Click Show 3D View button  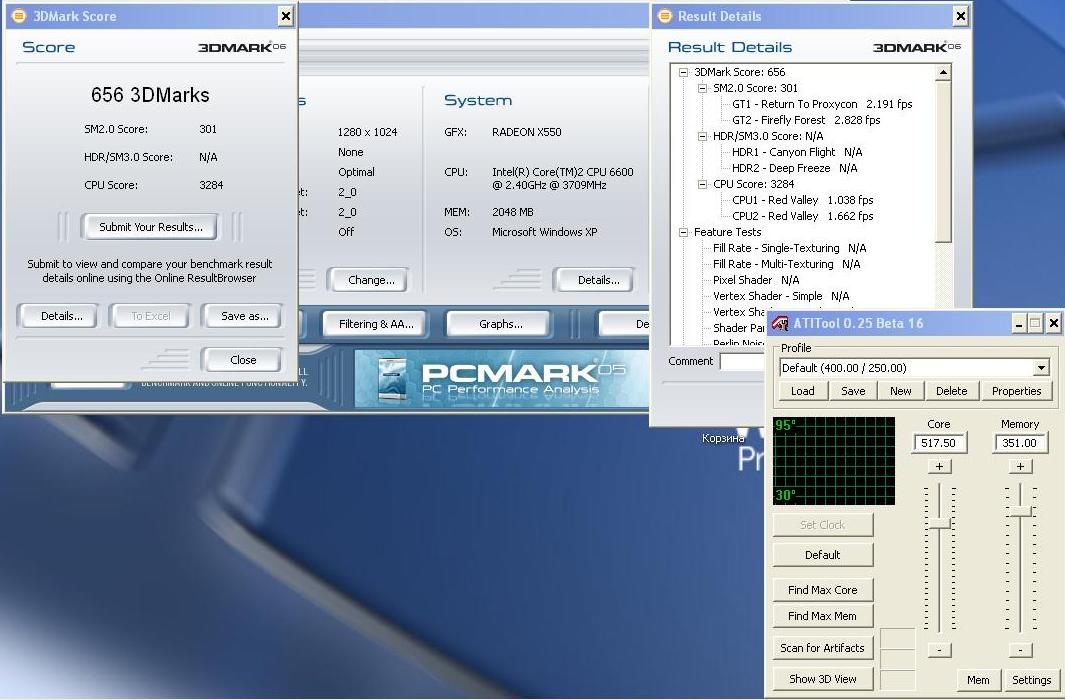823,679
